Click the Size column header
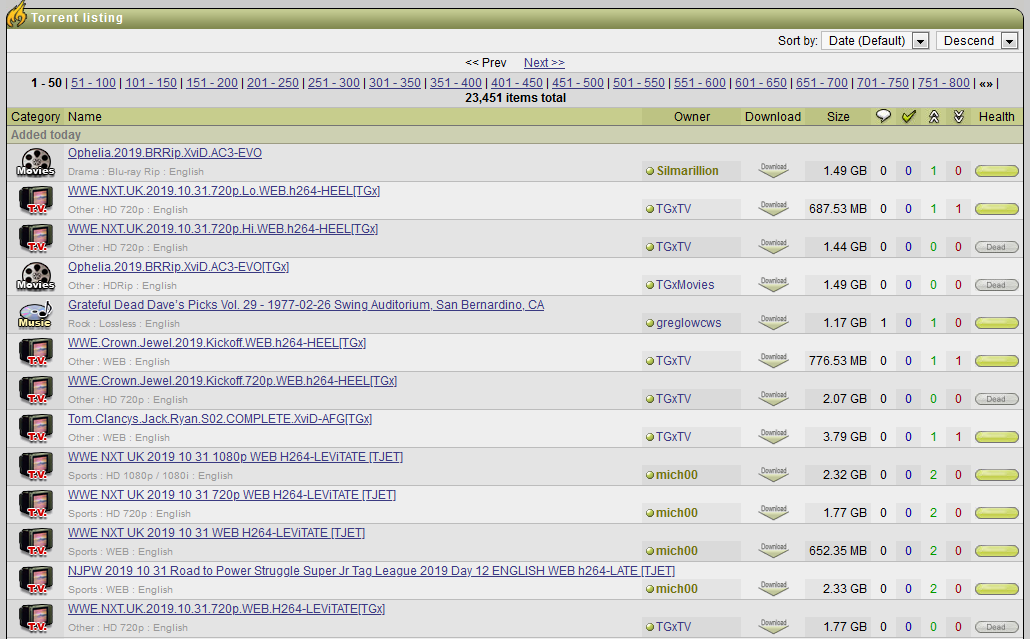Image resolution: width=1030 pixels, height=639 pixels. (x=838, y=117)
